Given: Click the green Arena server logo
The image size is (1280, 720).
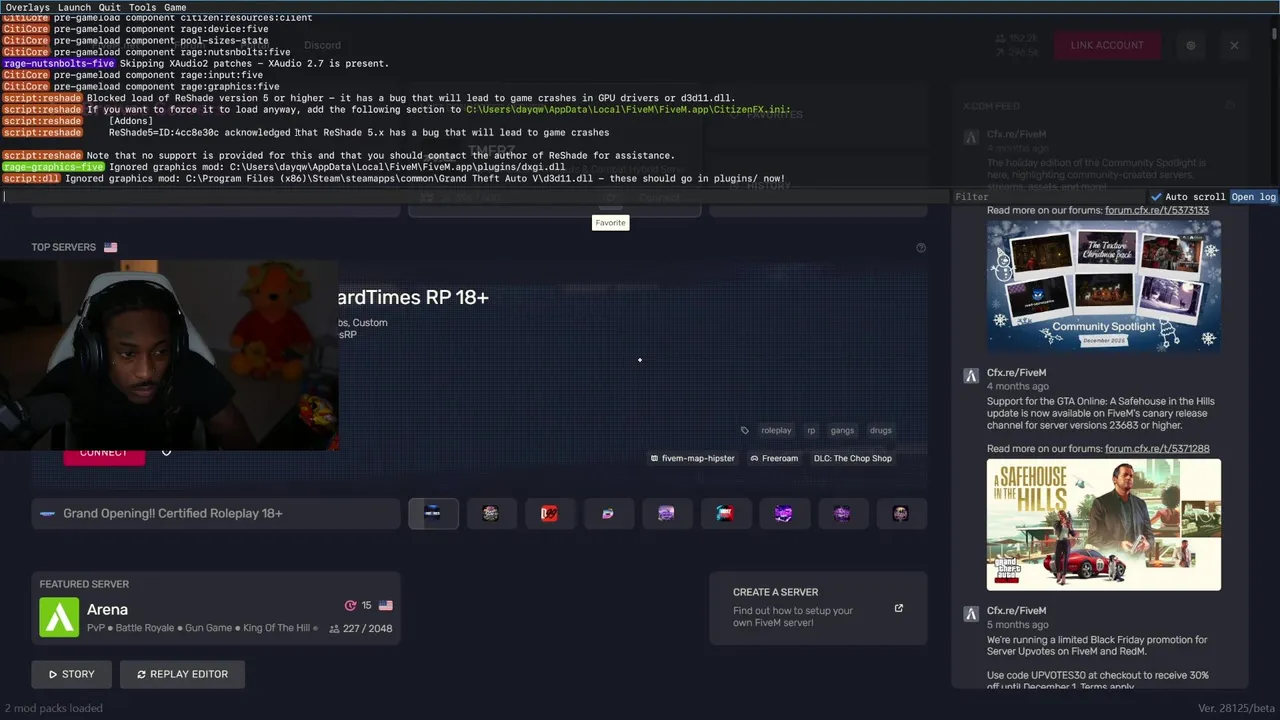Looking at the screenshot, I should point(59,617).
